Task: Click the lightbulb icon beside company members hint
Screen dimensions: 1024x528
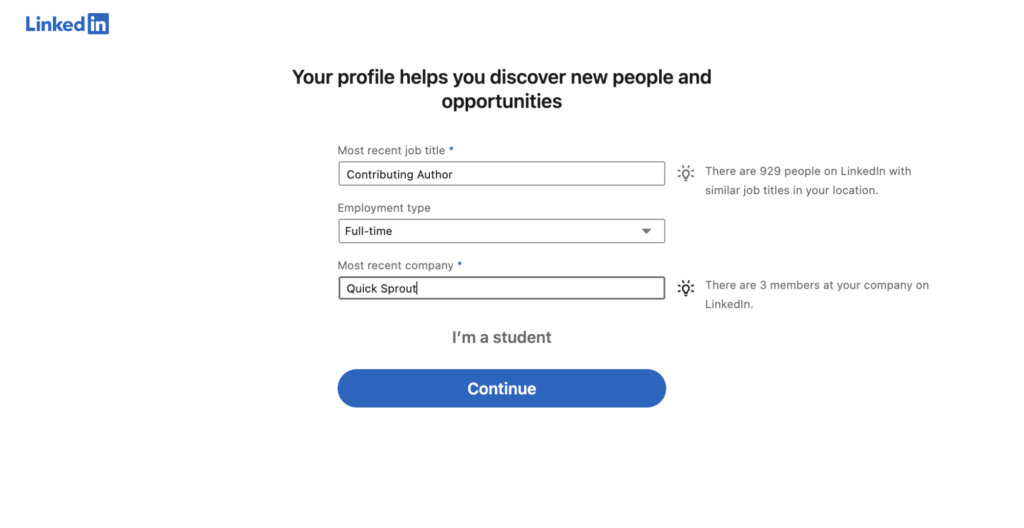Action: (685, 288)
